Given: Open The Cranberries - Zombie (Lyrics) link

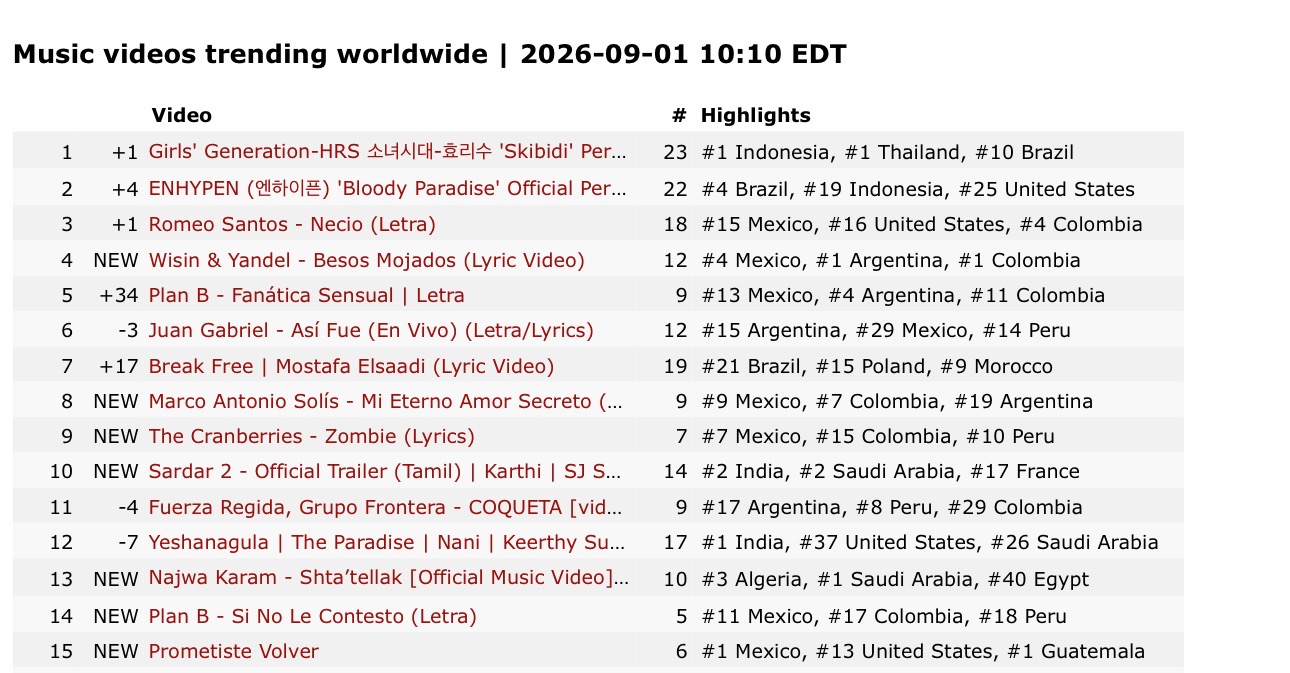Looking at the screenshot, I should coord(311,436).
